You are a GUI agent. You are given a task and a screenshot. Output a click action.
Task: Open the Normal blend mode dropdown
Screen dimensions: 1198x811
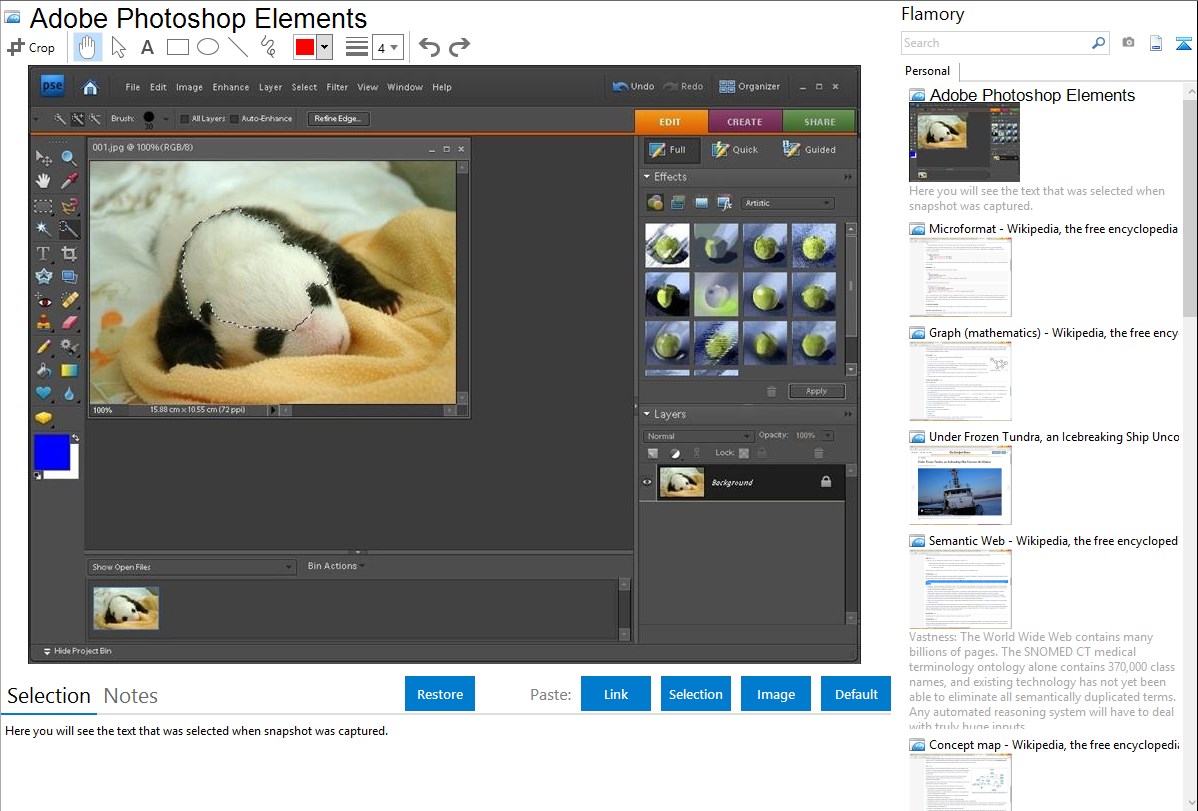(698, 436)
